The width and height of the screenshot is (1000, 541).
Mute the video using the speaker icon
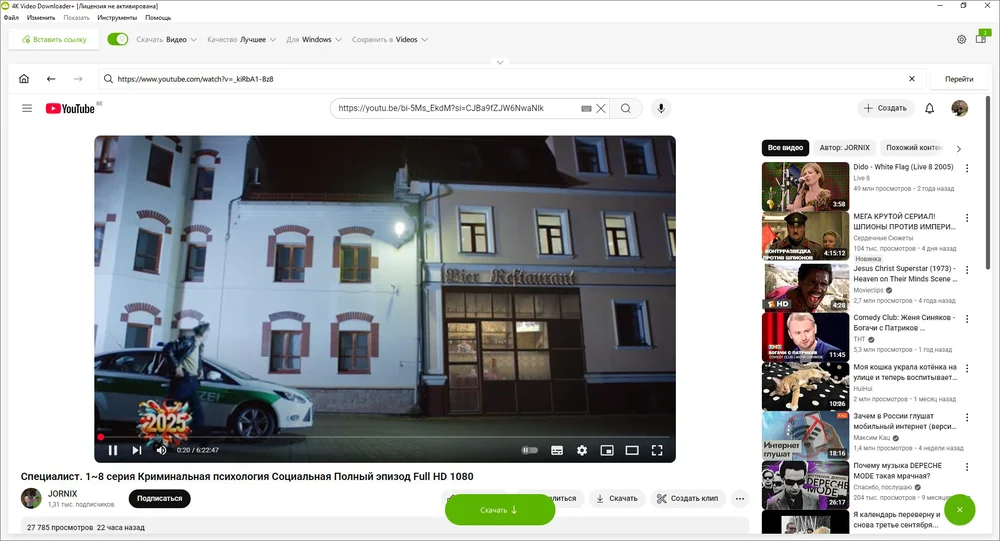point(161,450)
